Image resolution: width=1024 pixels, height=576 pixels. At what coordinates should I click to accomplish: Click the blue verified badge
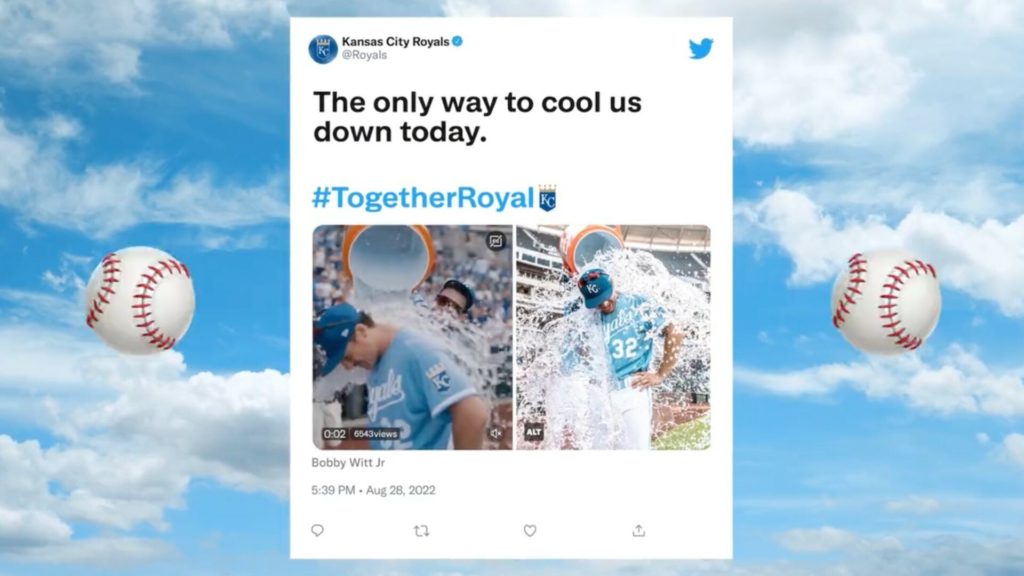point(457,41)
